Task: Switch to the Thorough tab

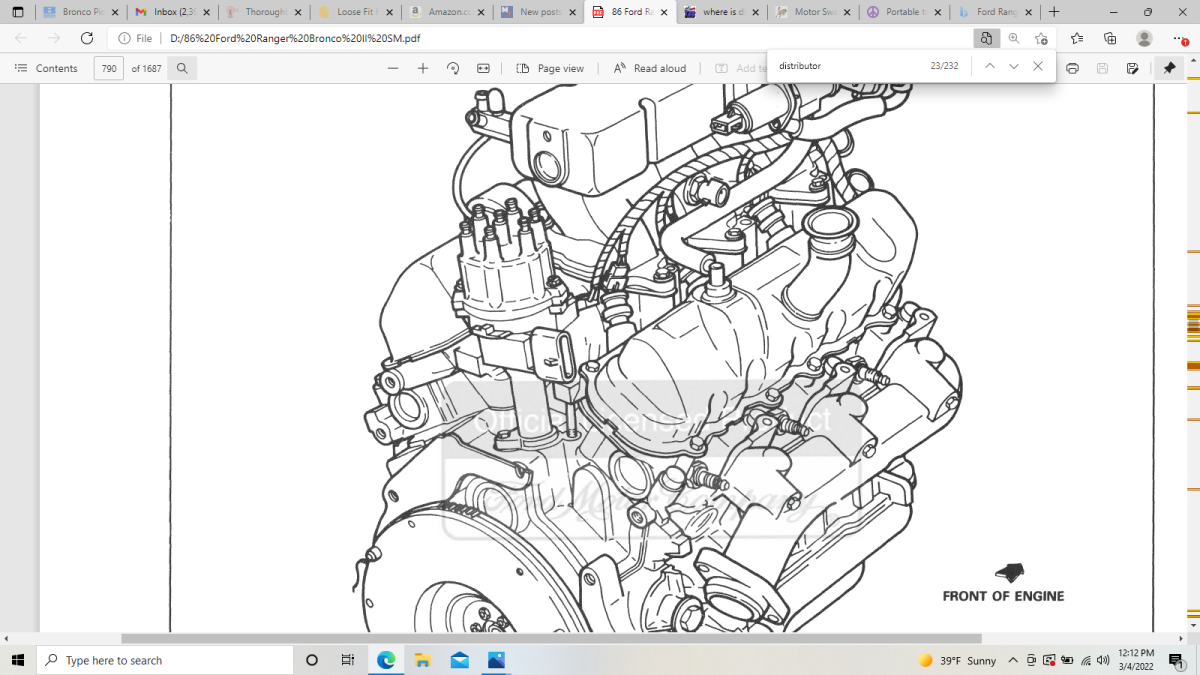Action: tap(262, 12)
